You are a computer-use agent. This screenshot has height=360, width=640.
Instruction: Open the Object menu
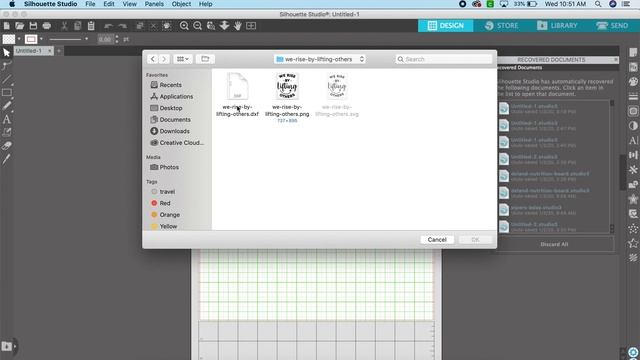pos(181,4)
